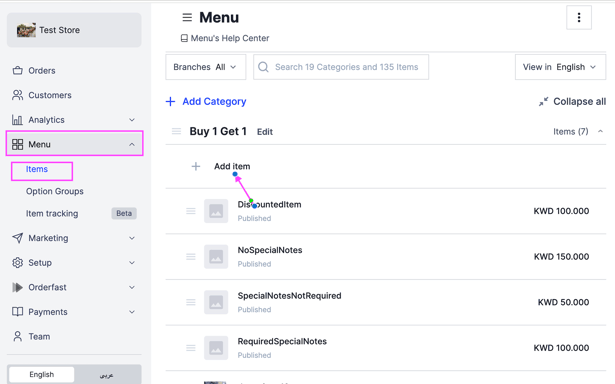Open the RequiredSpecialNotes item
Viewport: 615px width, 384px height.
tap(282, 341)
